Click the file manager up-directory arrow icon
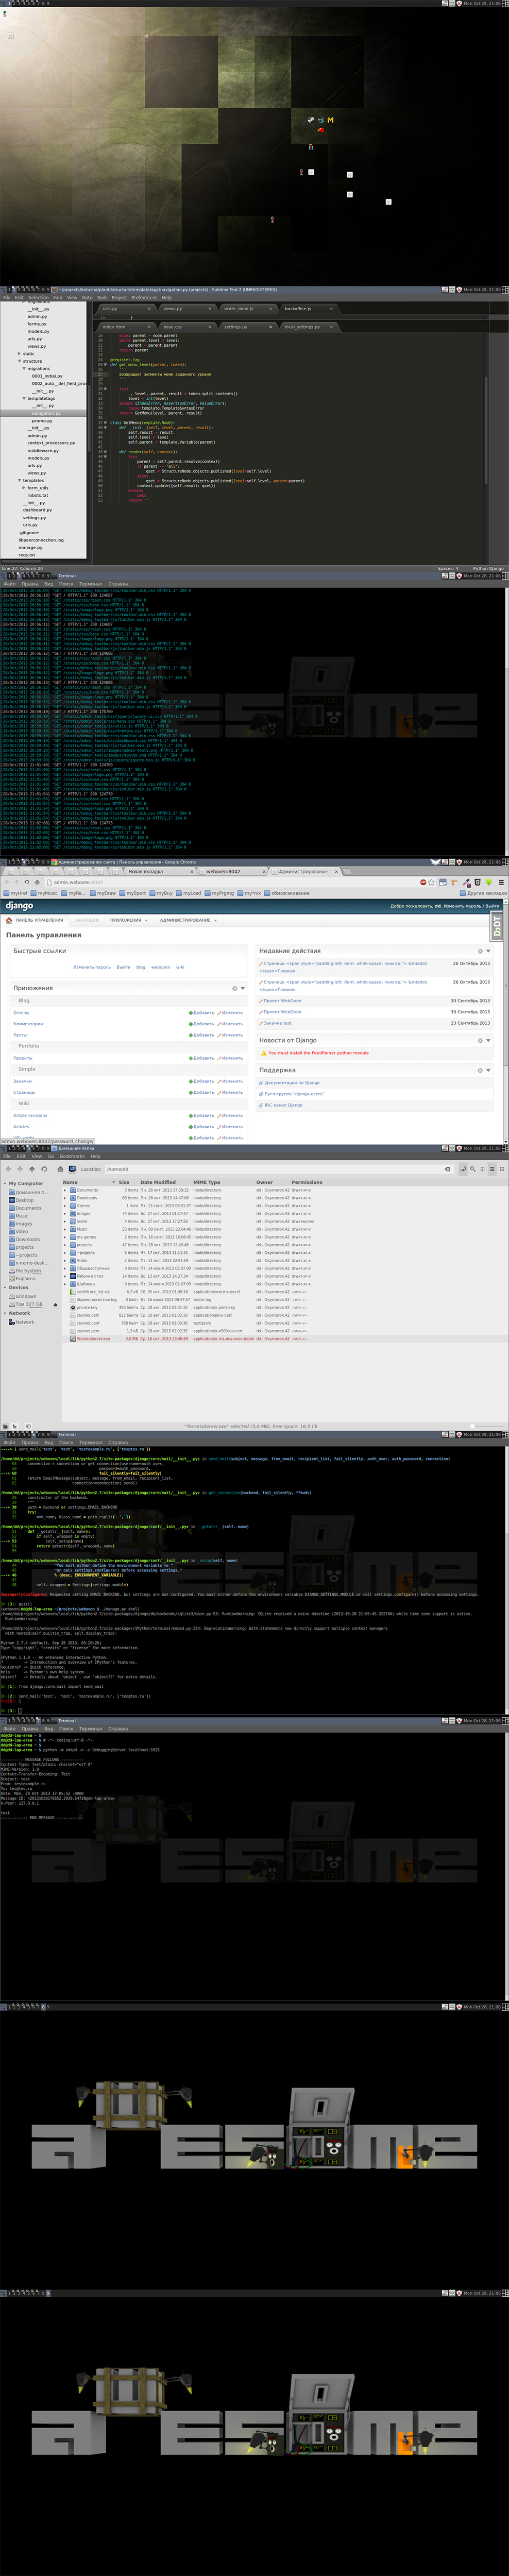Screen dimensions: 509x2576 [x=32, y=1169]
